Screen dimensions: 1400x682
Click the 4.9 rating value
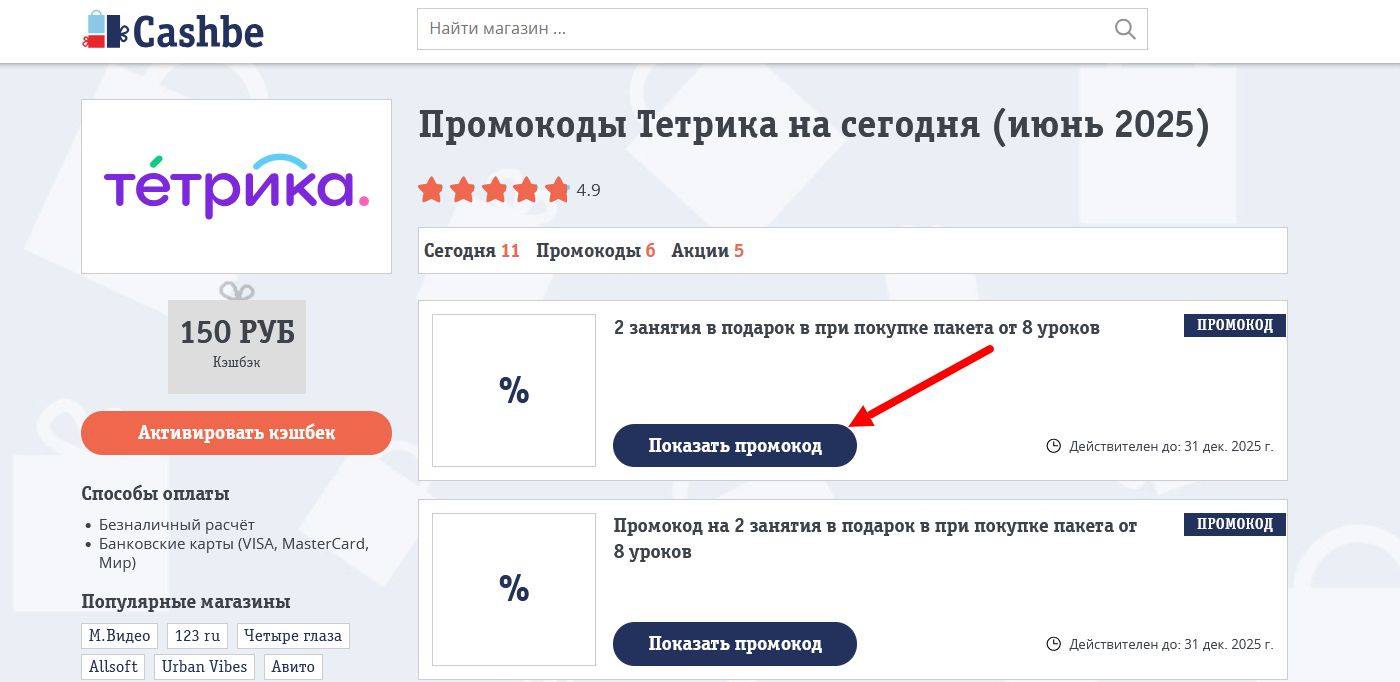click(589, 190)
